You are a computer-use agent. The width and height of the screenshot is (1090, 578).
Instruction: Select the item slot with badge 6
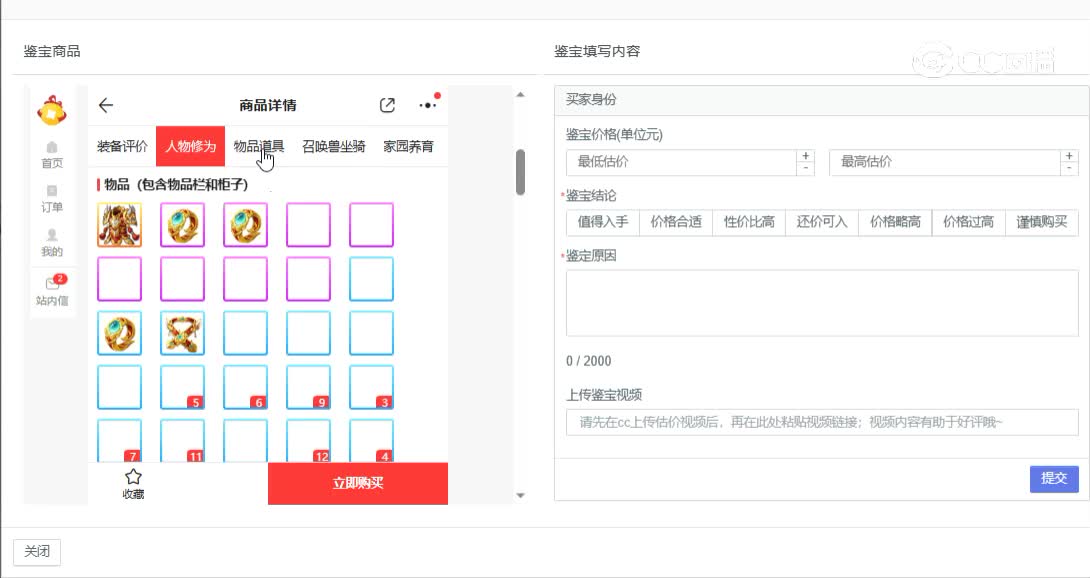point(245,387)
